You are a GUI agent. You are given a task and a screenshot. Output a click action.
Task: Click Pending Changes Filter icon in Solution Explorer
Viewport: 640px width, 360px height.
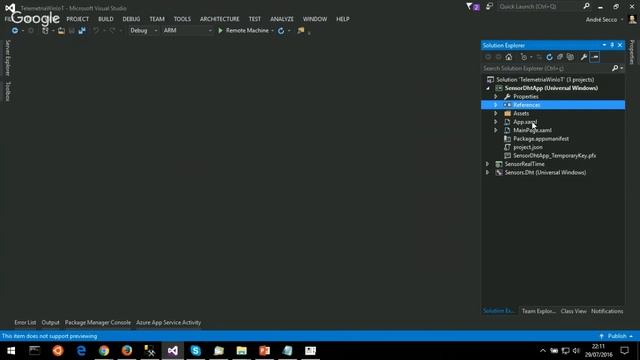(x=524, y=57)
